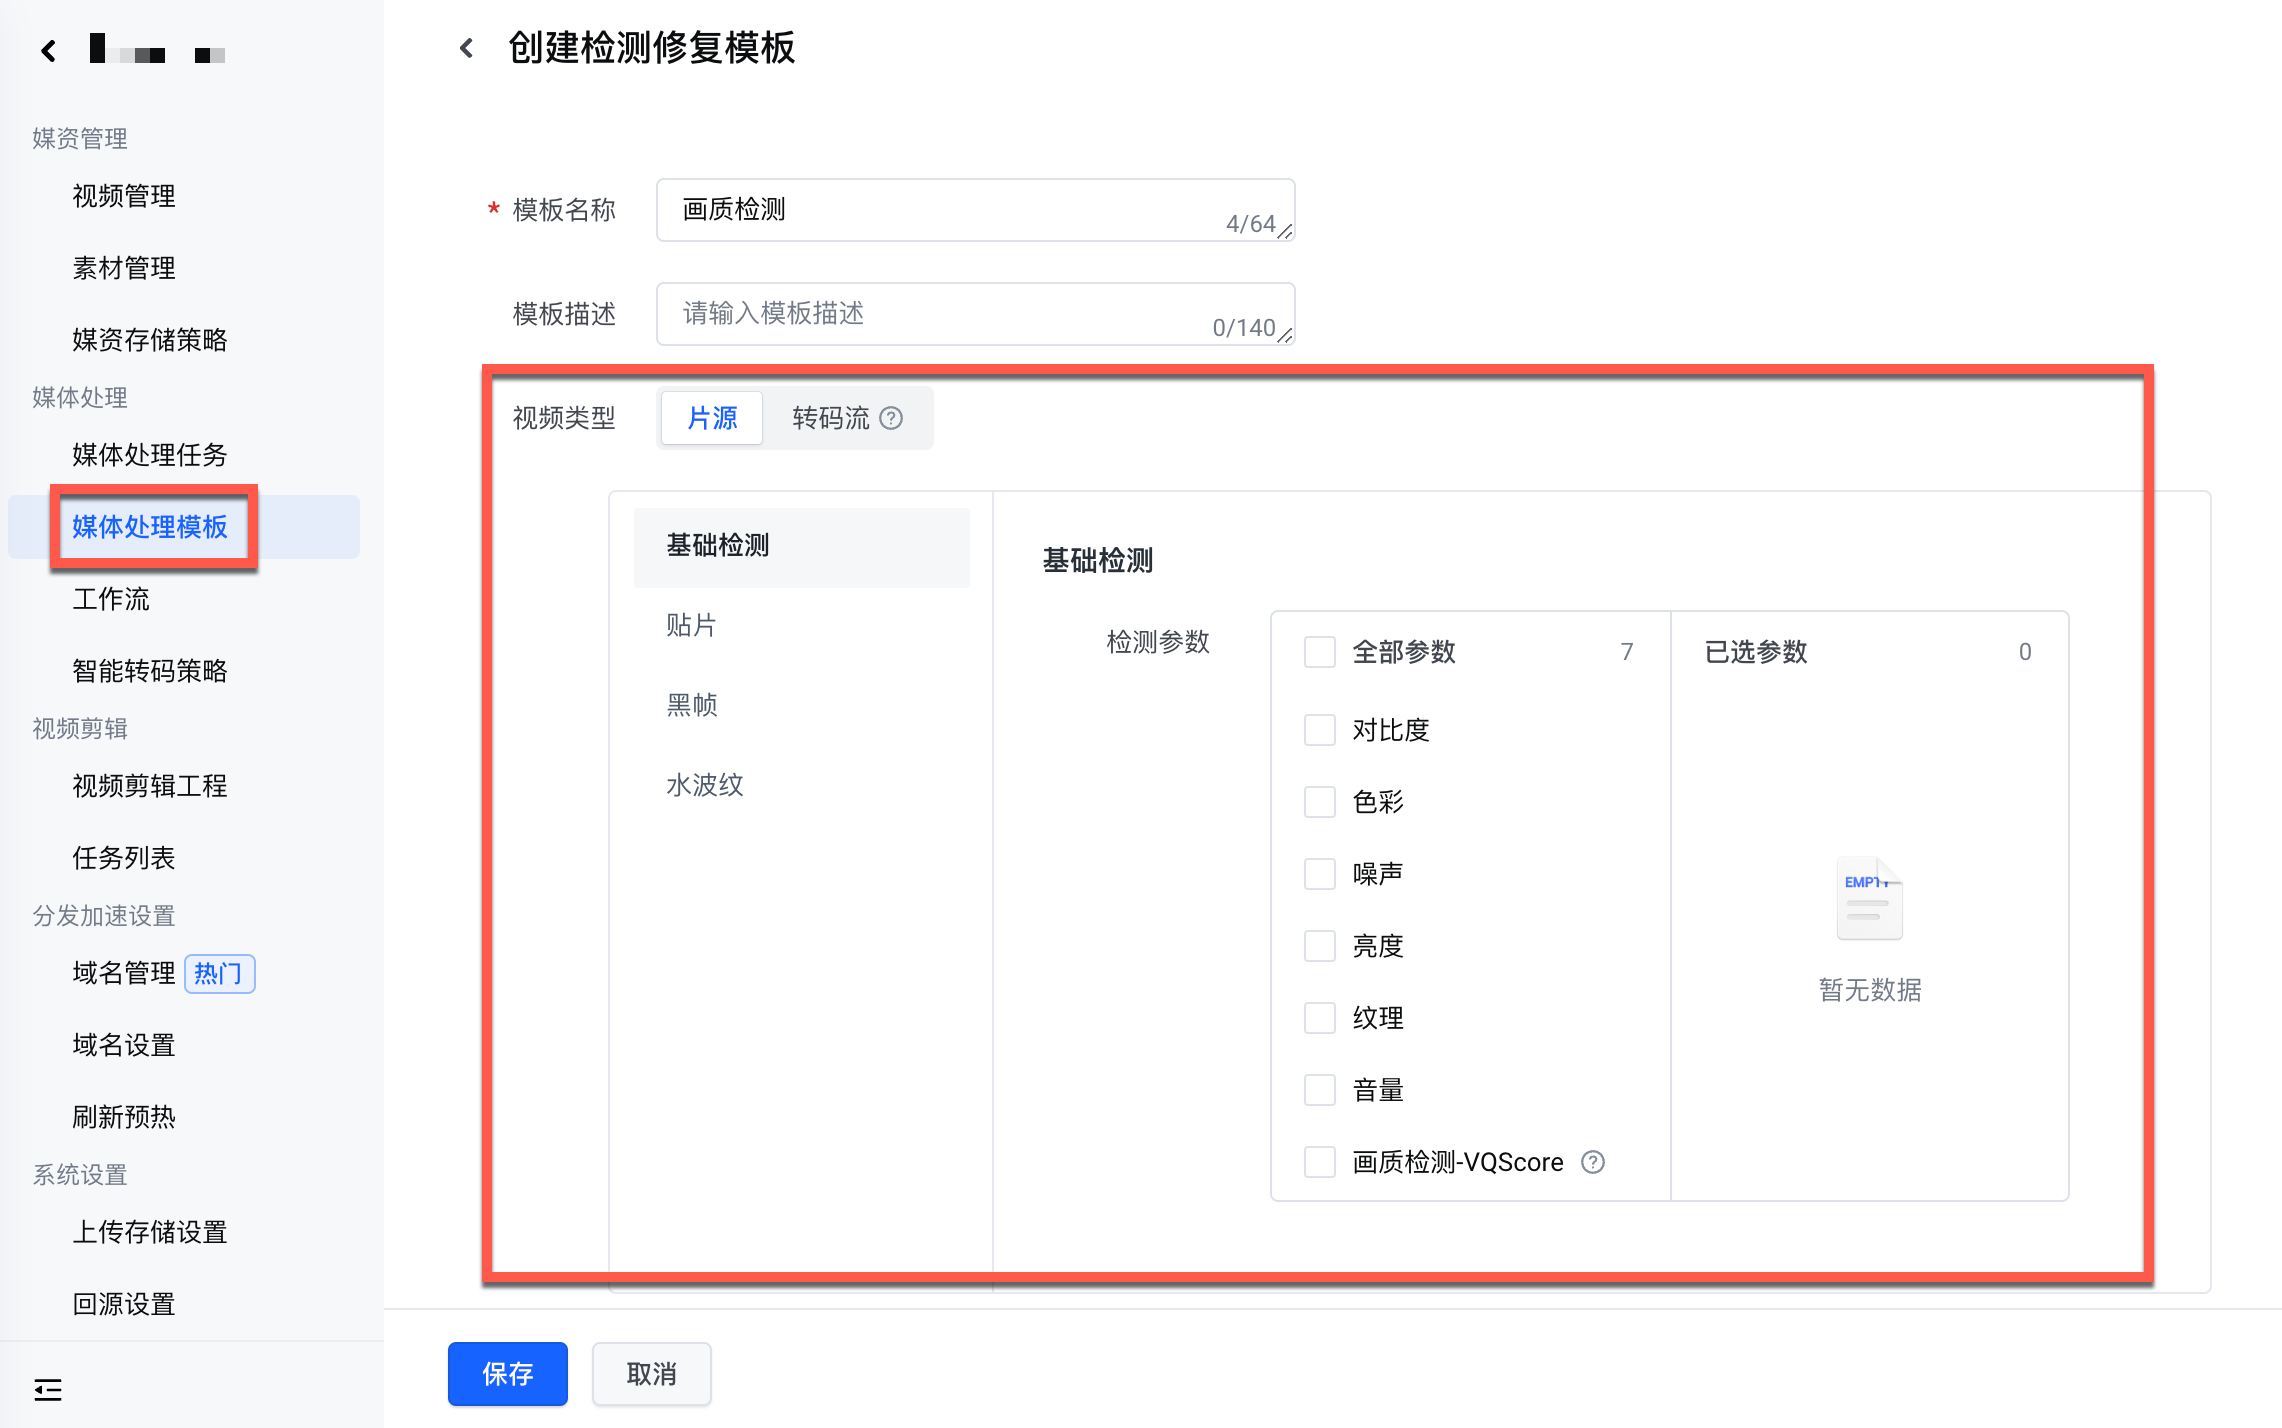Click the 热门 badge next to 域名管理
The image size is (2282, 1428).
pos(219,973)
